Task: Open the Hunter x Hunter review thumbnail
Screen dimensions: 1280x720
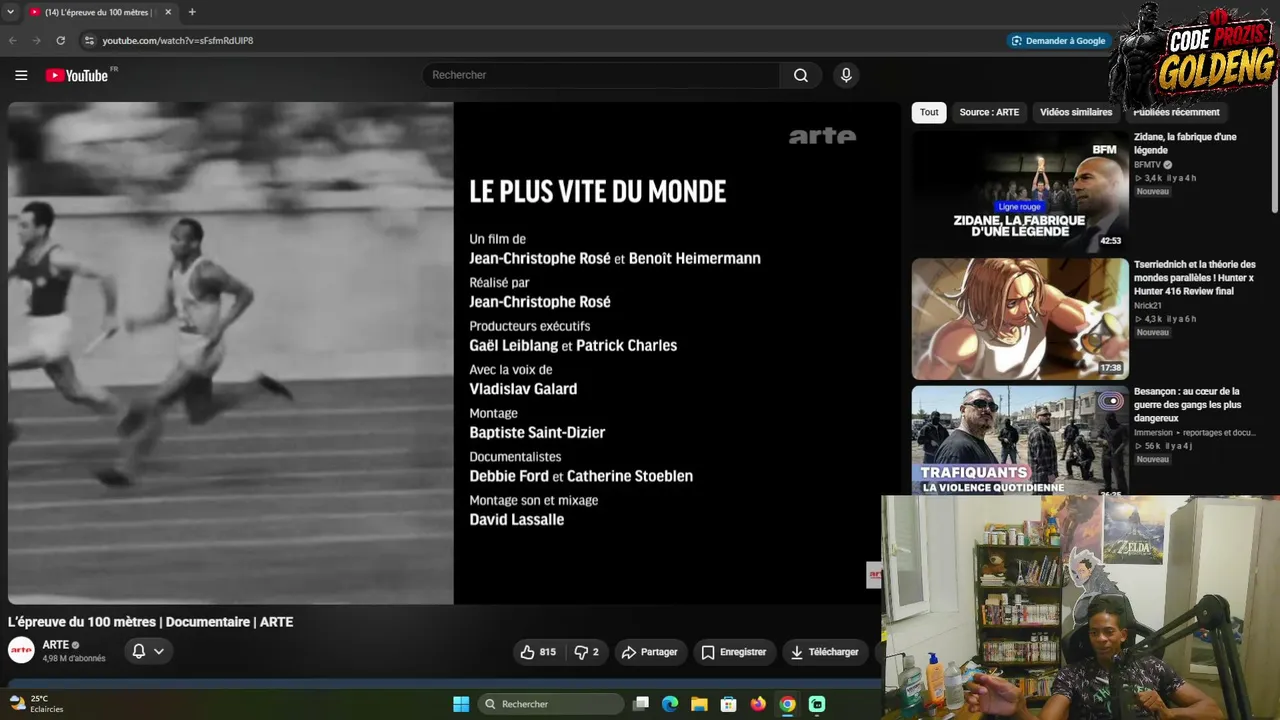Action: coord(1020,319)
